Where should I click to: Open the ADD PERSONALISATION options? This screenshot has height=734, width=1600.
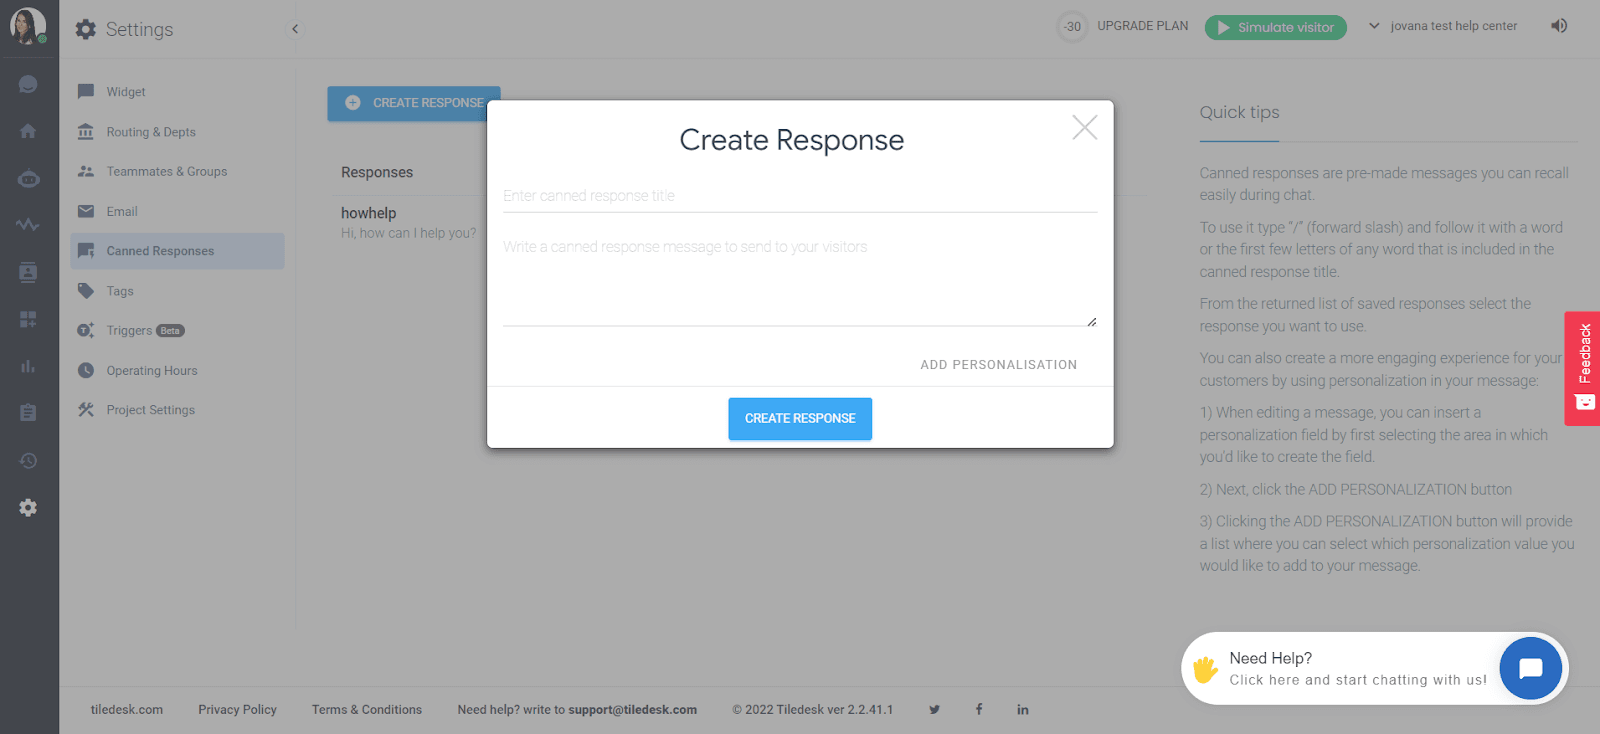(998, 365)
